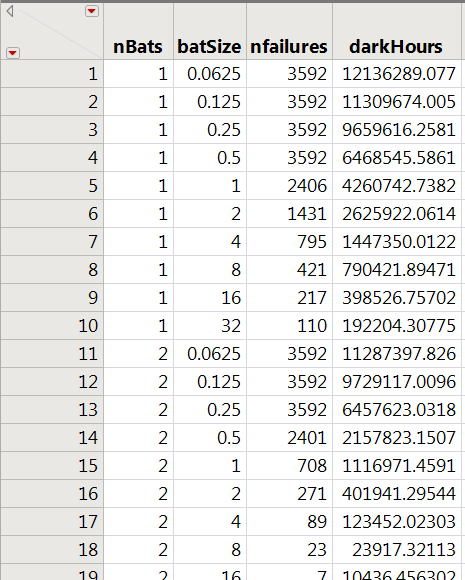
Task: Click darkHours cell 23917.32113
Action: click(397, 550)
